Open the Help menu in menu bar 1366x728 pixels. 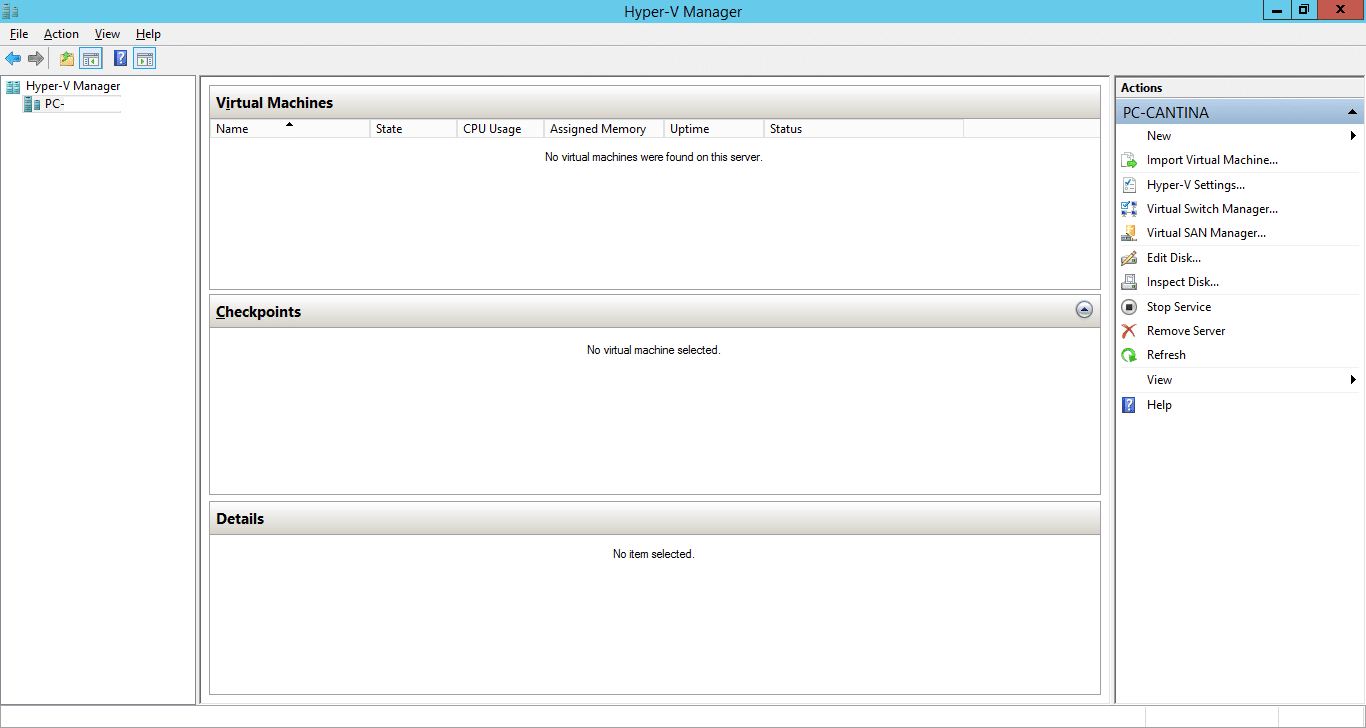148,34
